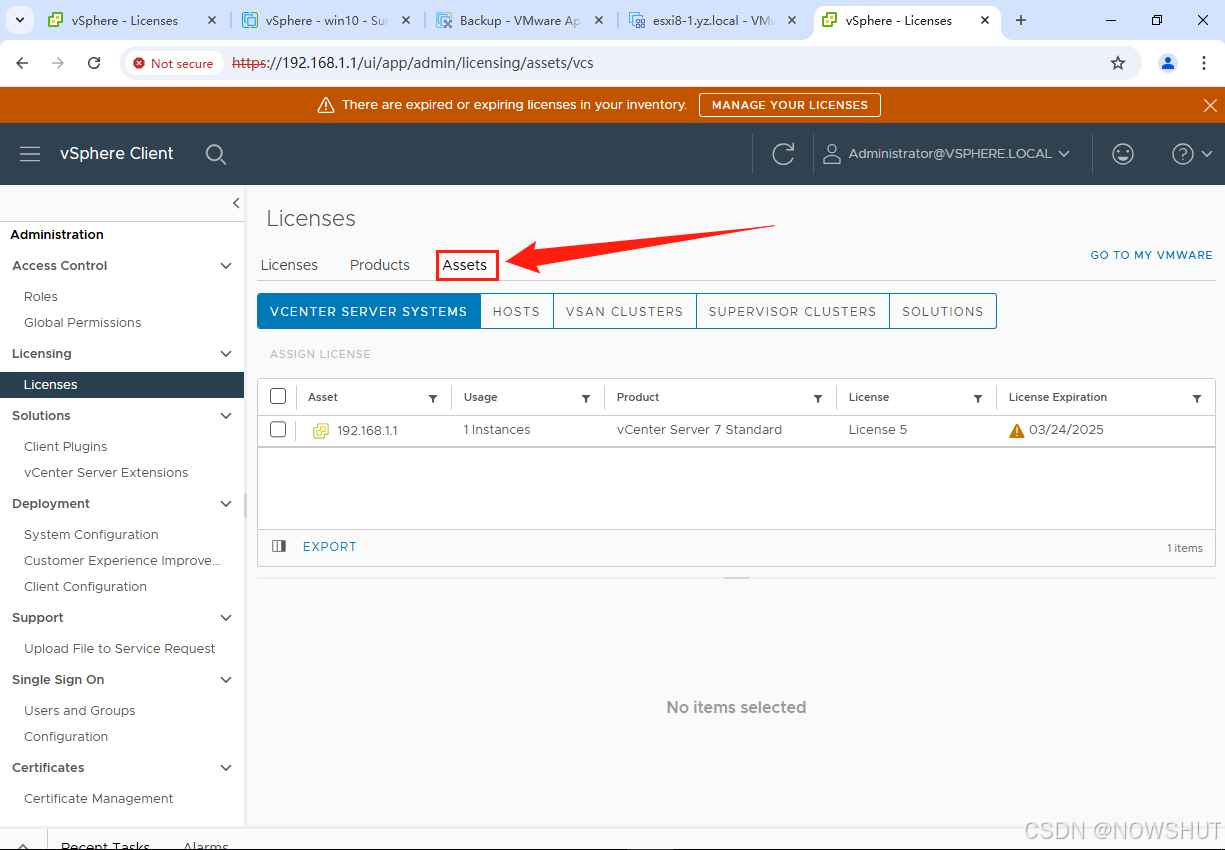Switch to the Licenses tab
The image size is (1225, 850).
coord(289,265)
